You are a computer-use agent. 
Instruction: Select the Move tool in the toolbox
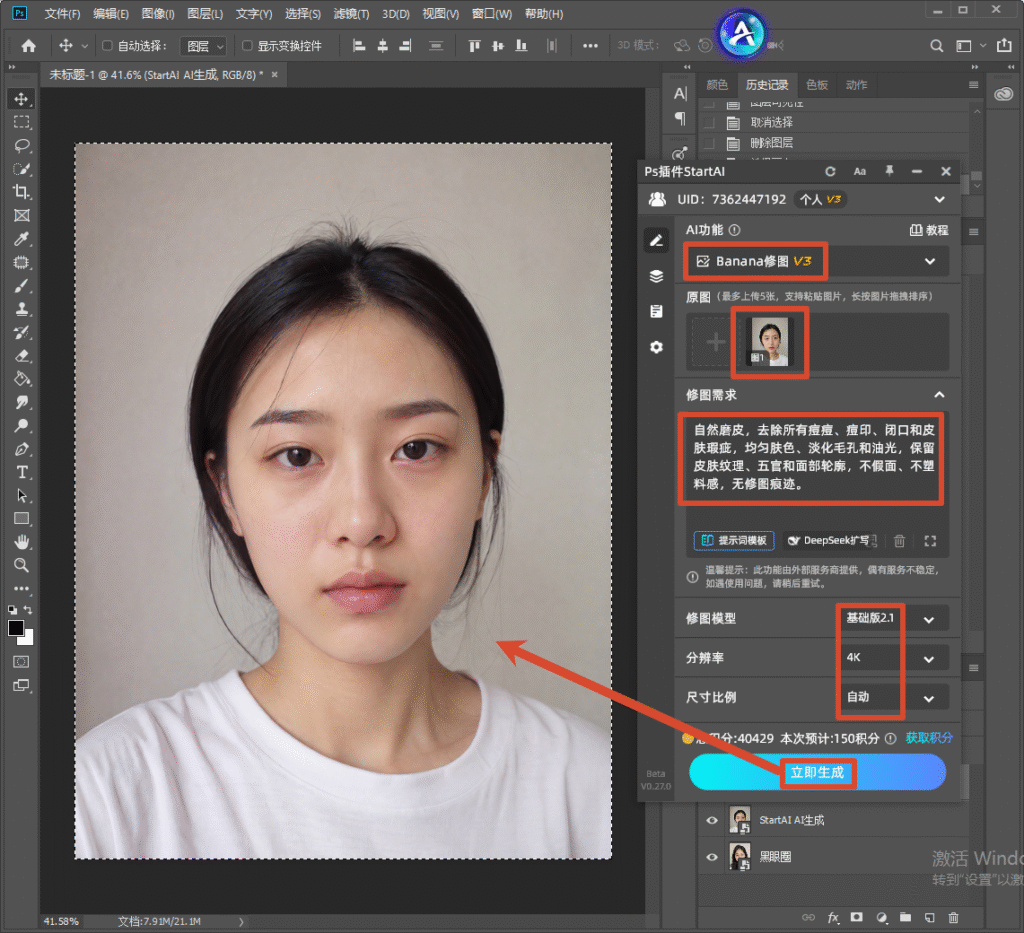21,99
